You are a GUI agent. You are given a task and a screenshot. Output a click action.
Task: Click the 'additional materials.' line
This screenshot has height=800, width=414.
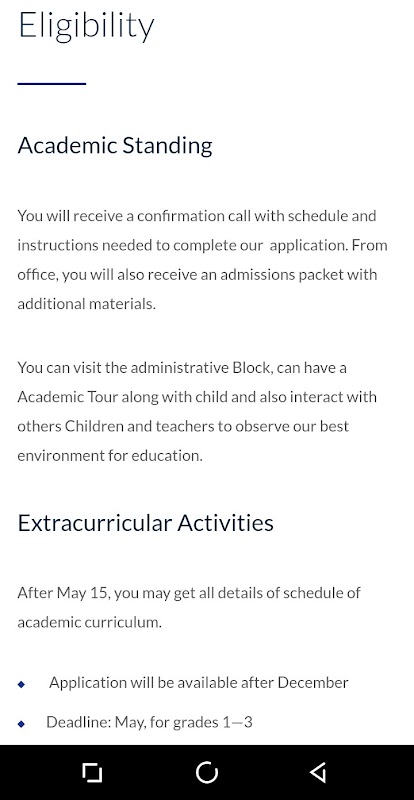coord(86,304)
